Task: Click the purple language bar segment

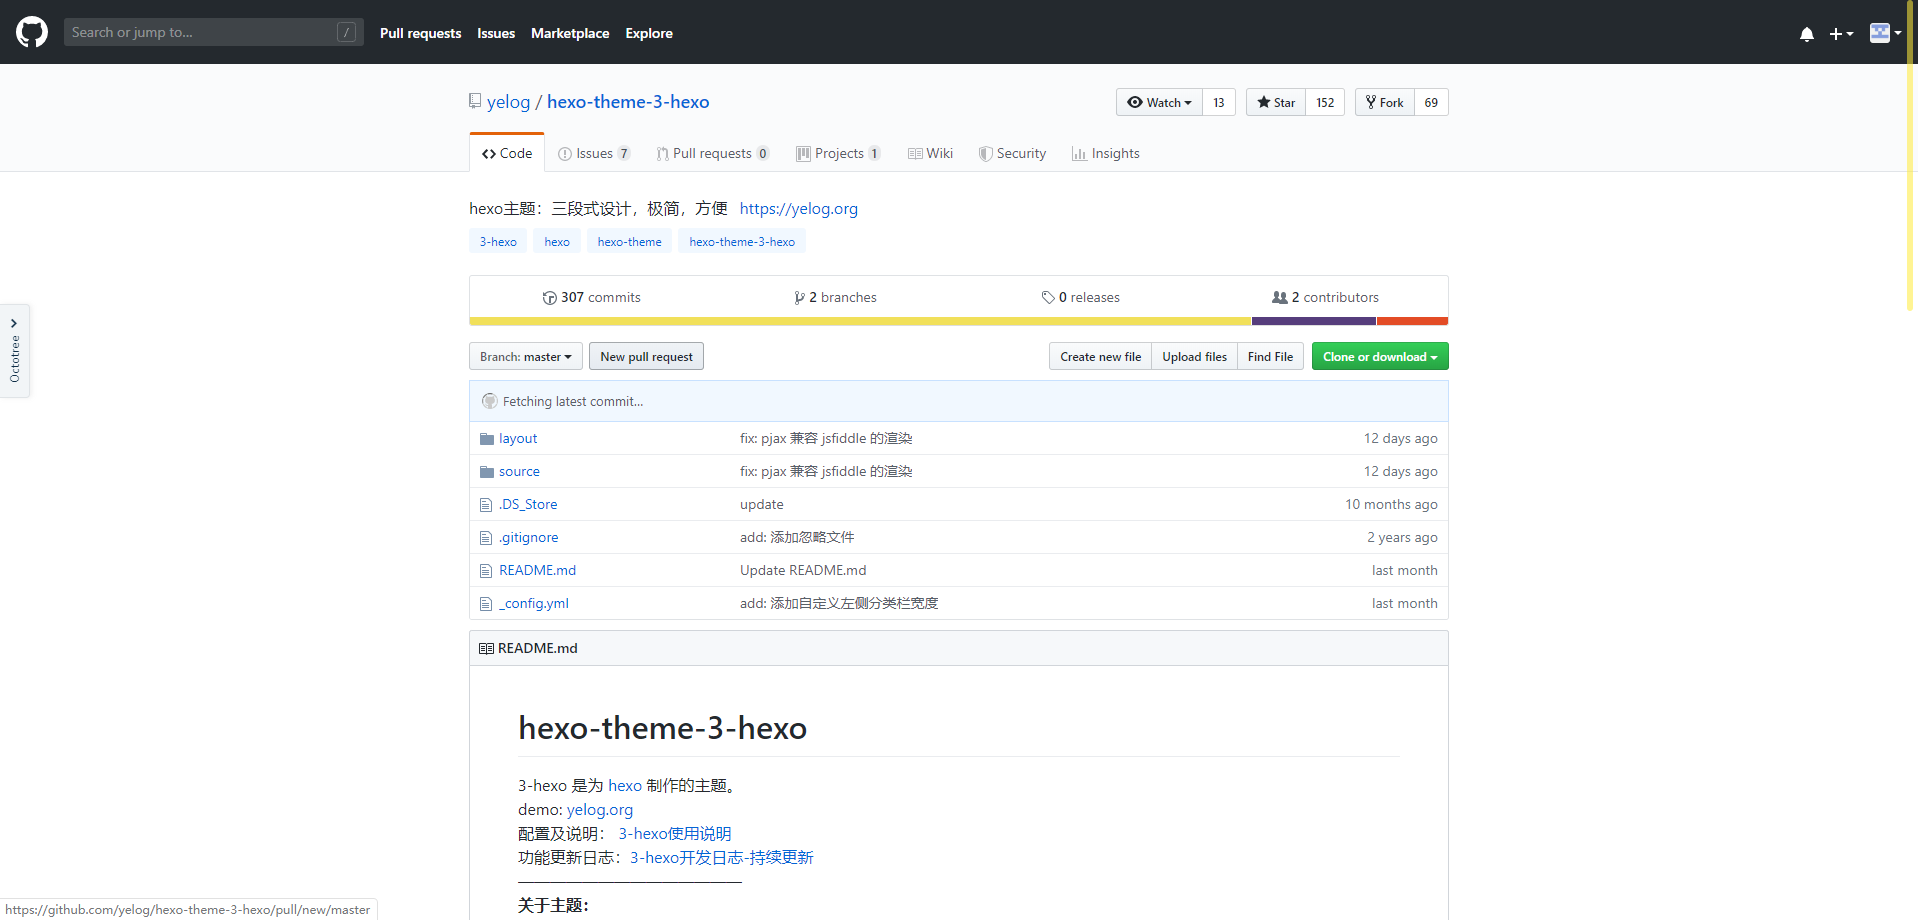Action: [1314, 321]
